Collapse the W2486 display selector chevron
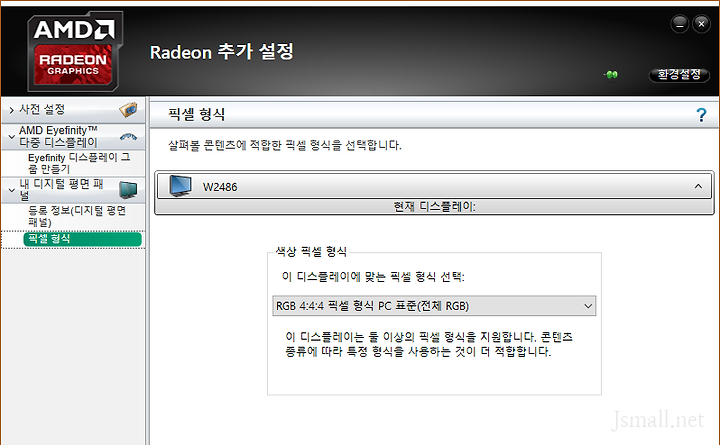 coord(698,186)
